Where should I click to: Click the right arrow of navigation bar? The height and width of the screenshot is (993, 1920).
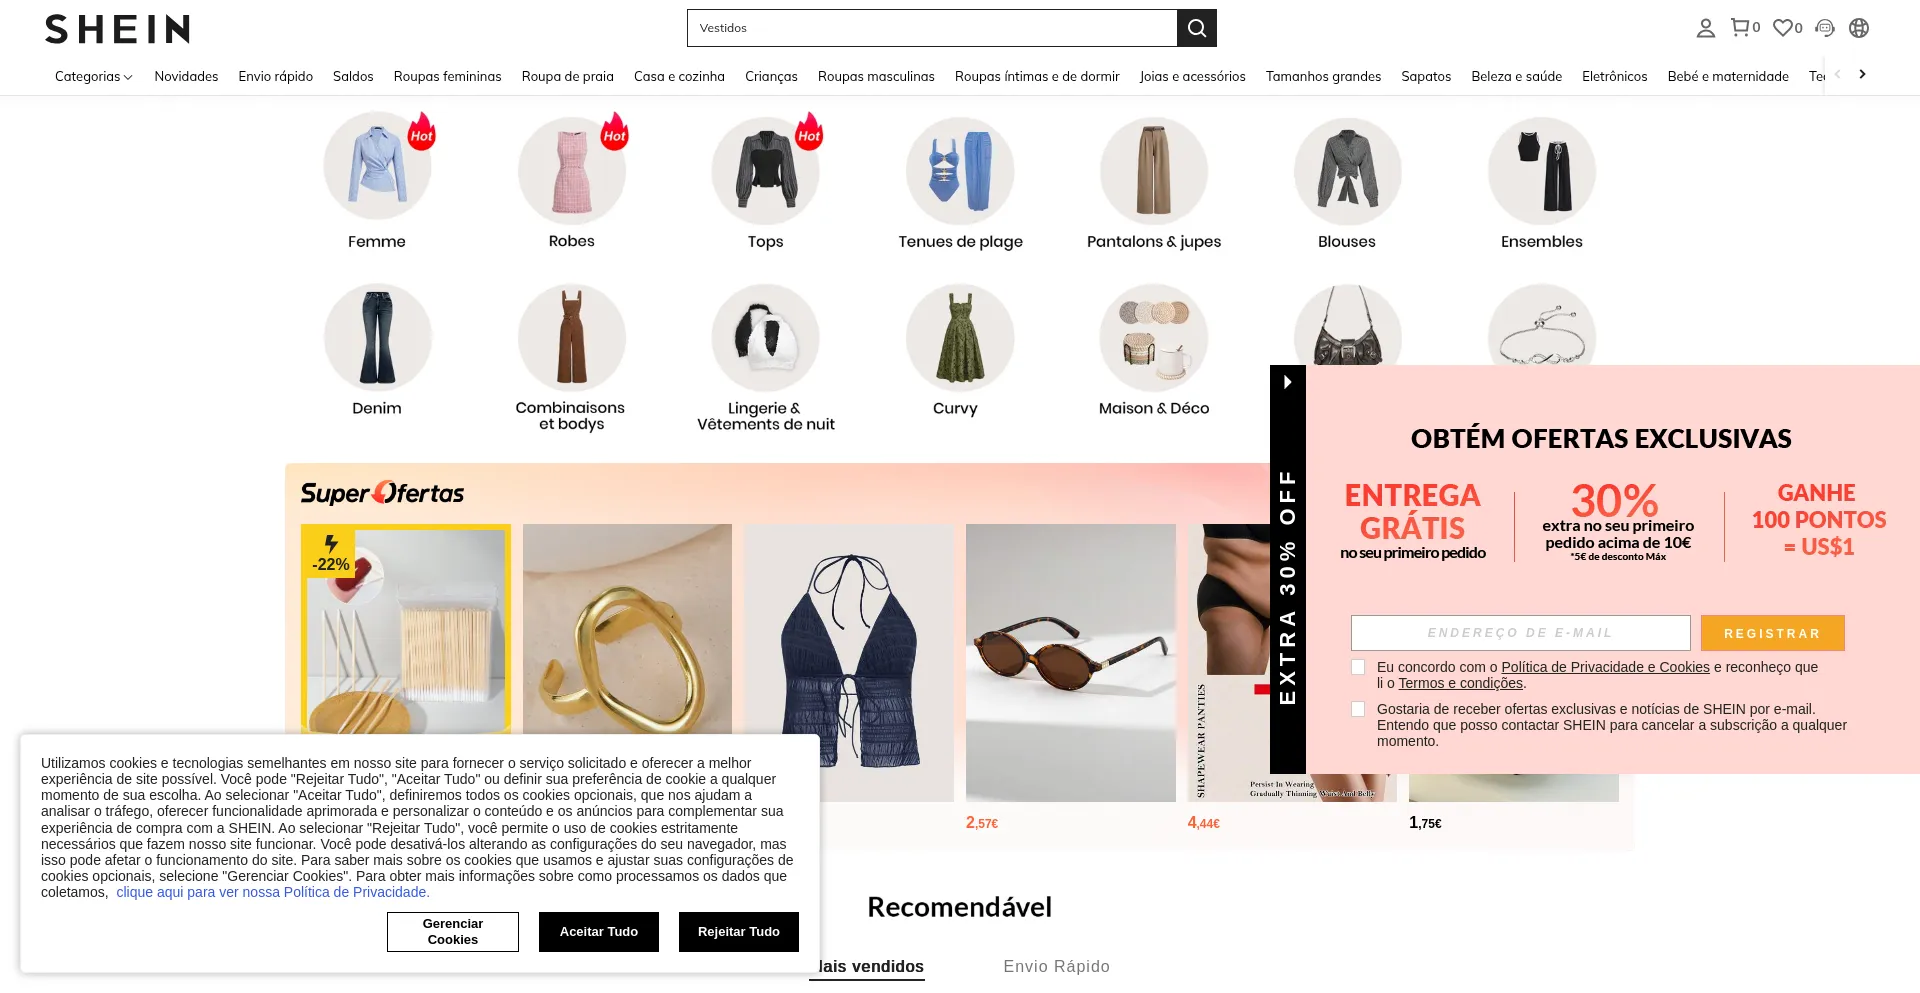(1862, 74)
